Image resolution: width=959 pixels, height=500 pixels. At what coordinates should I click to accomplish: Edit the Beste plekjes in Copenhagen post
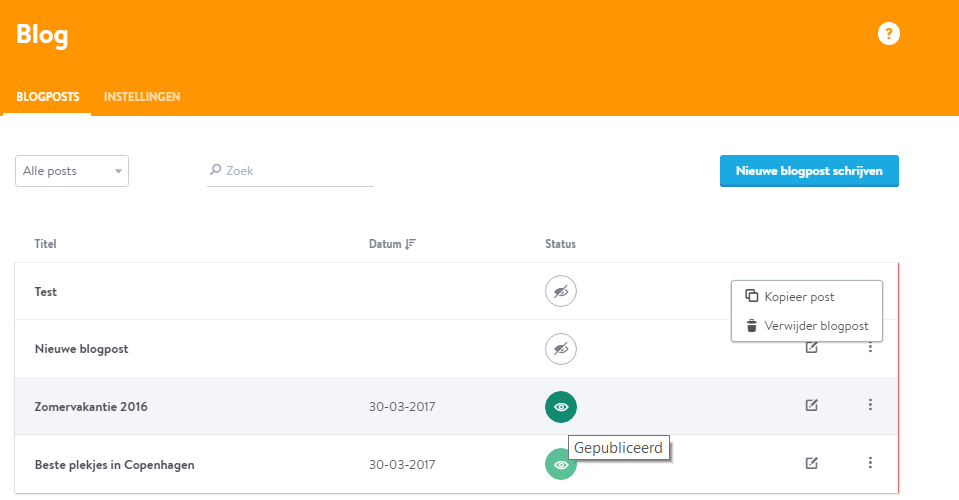pos(812,463)
